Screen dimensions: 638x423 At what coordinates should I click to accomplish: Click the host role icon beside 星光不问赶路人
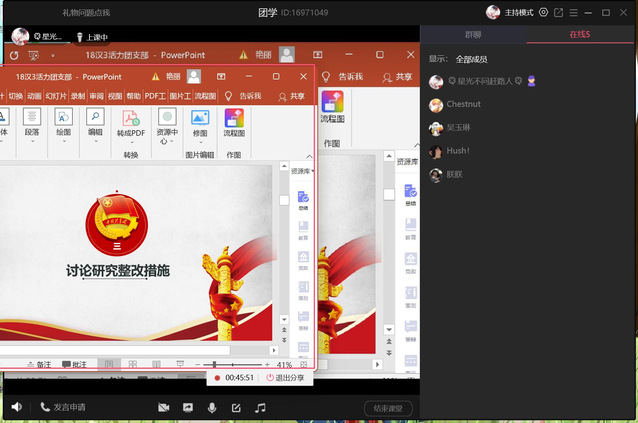click(x=531, y=81)
